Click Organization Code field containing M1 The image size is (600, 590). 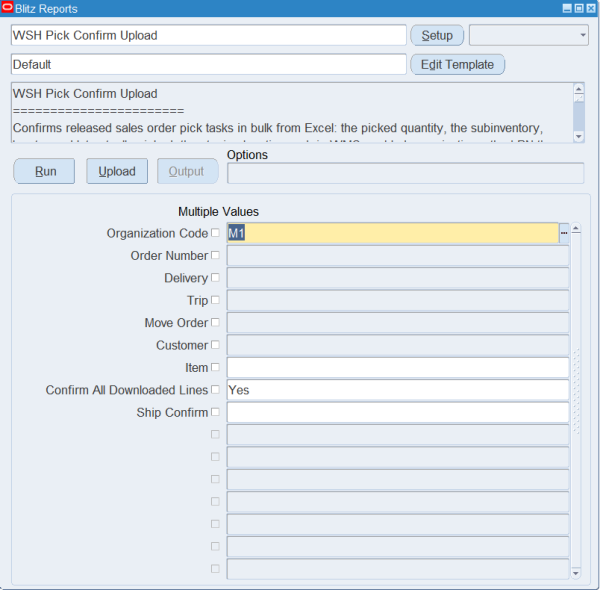click(x=393, y=233)
